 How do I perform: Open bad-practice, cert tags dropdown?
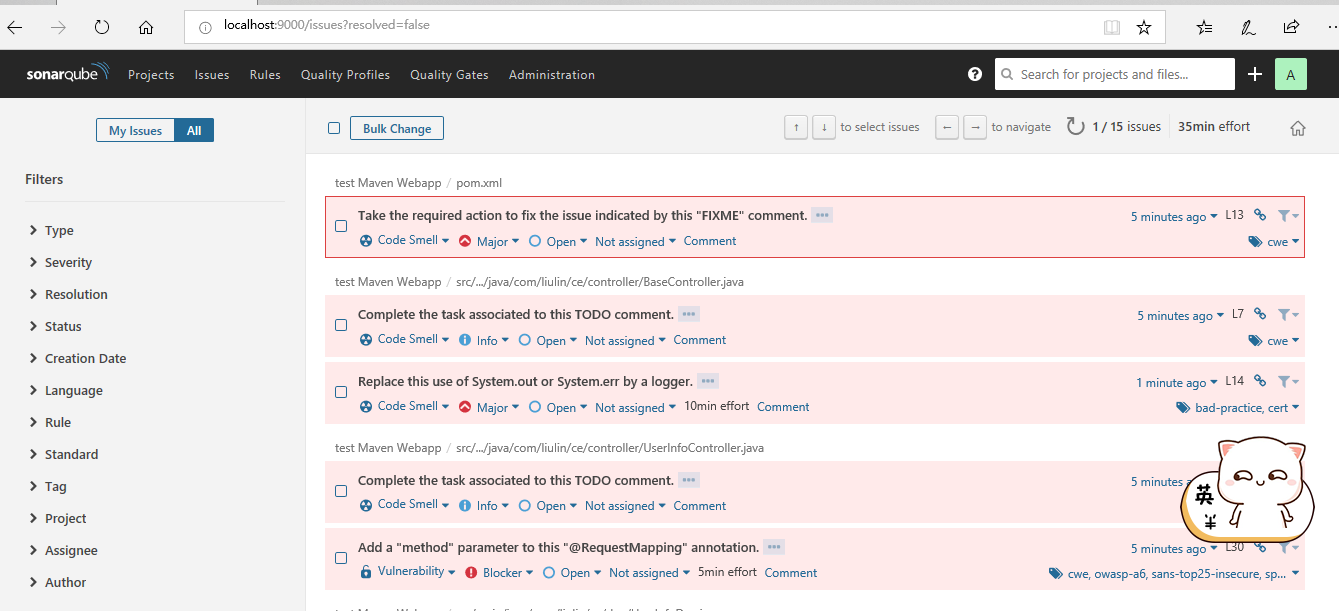point(1239,407)
